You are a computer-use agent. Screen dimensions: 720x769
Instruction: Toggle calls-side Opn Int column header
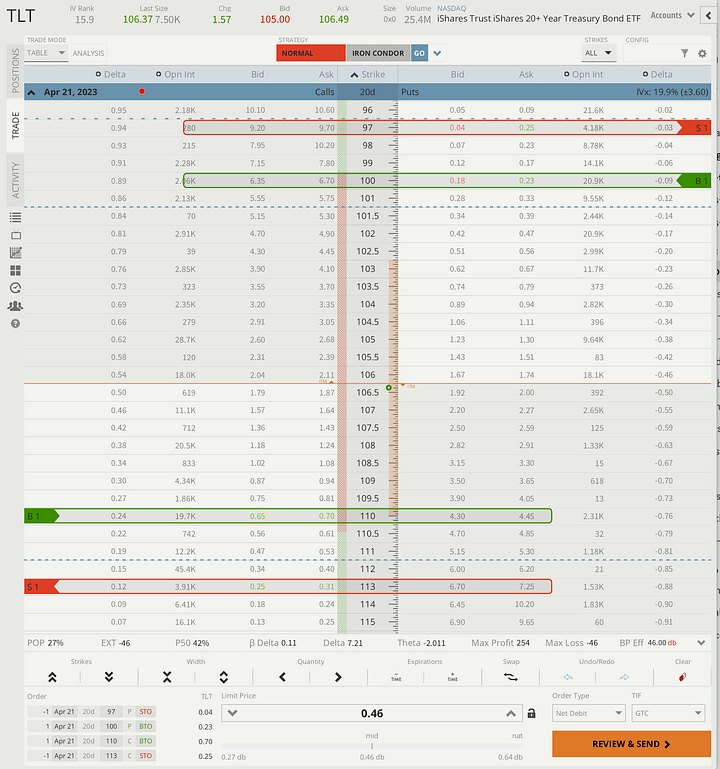tap(175, 74)
